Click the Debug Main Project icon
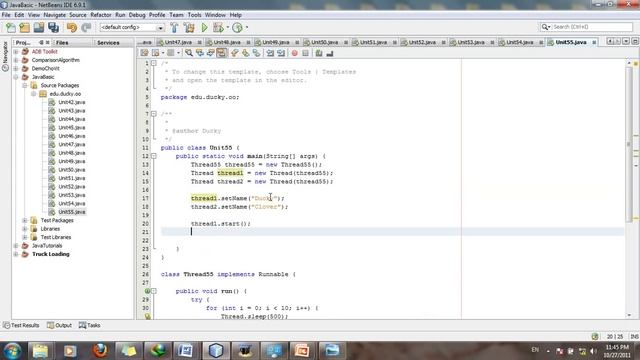The image size is (640, 360). coord(218,27)
